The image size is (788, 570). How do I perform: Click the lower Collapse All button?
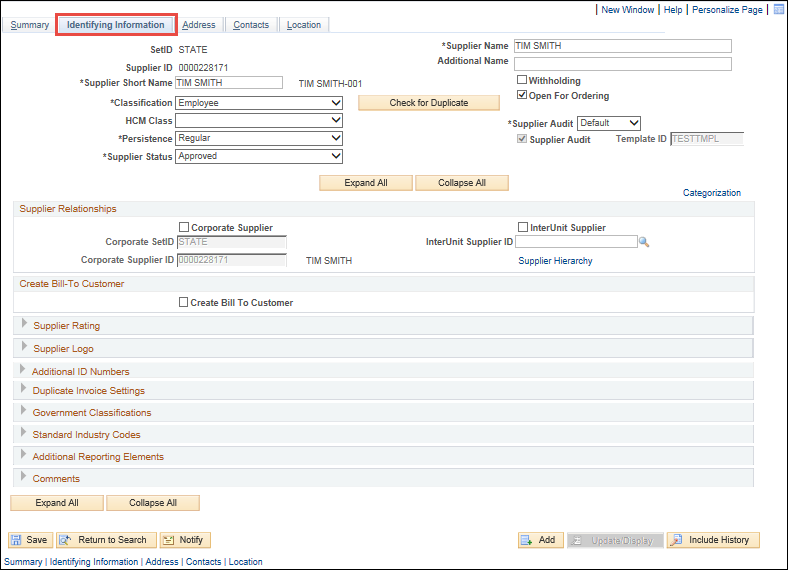click(x=153, y=503)
